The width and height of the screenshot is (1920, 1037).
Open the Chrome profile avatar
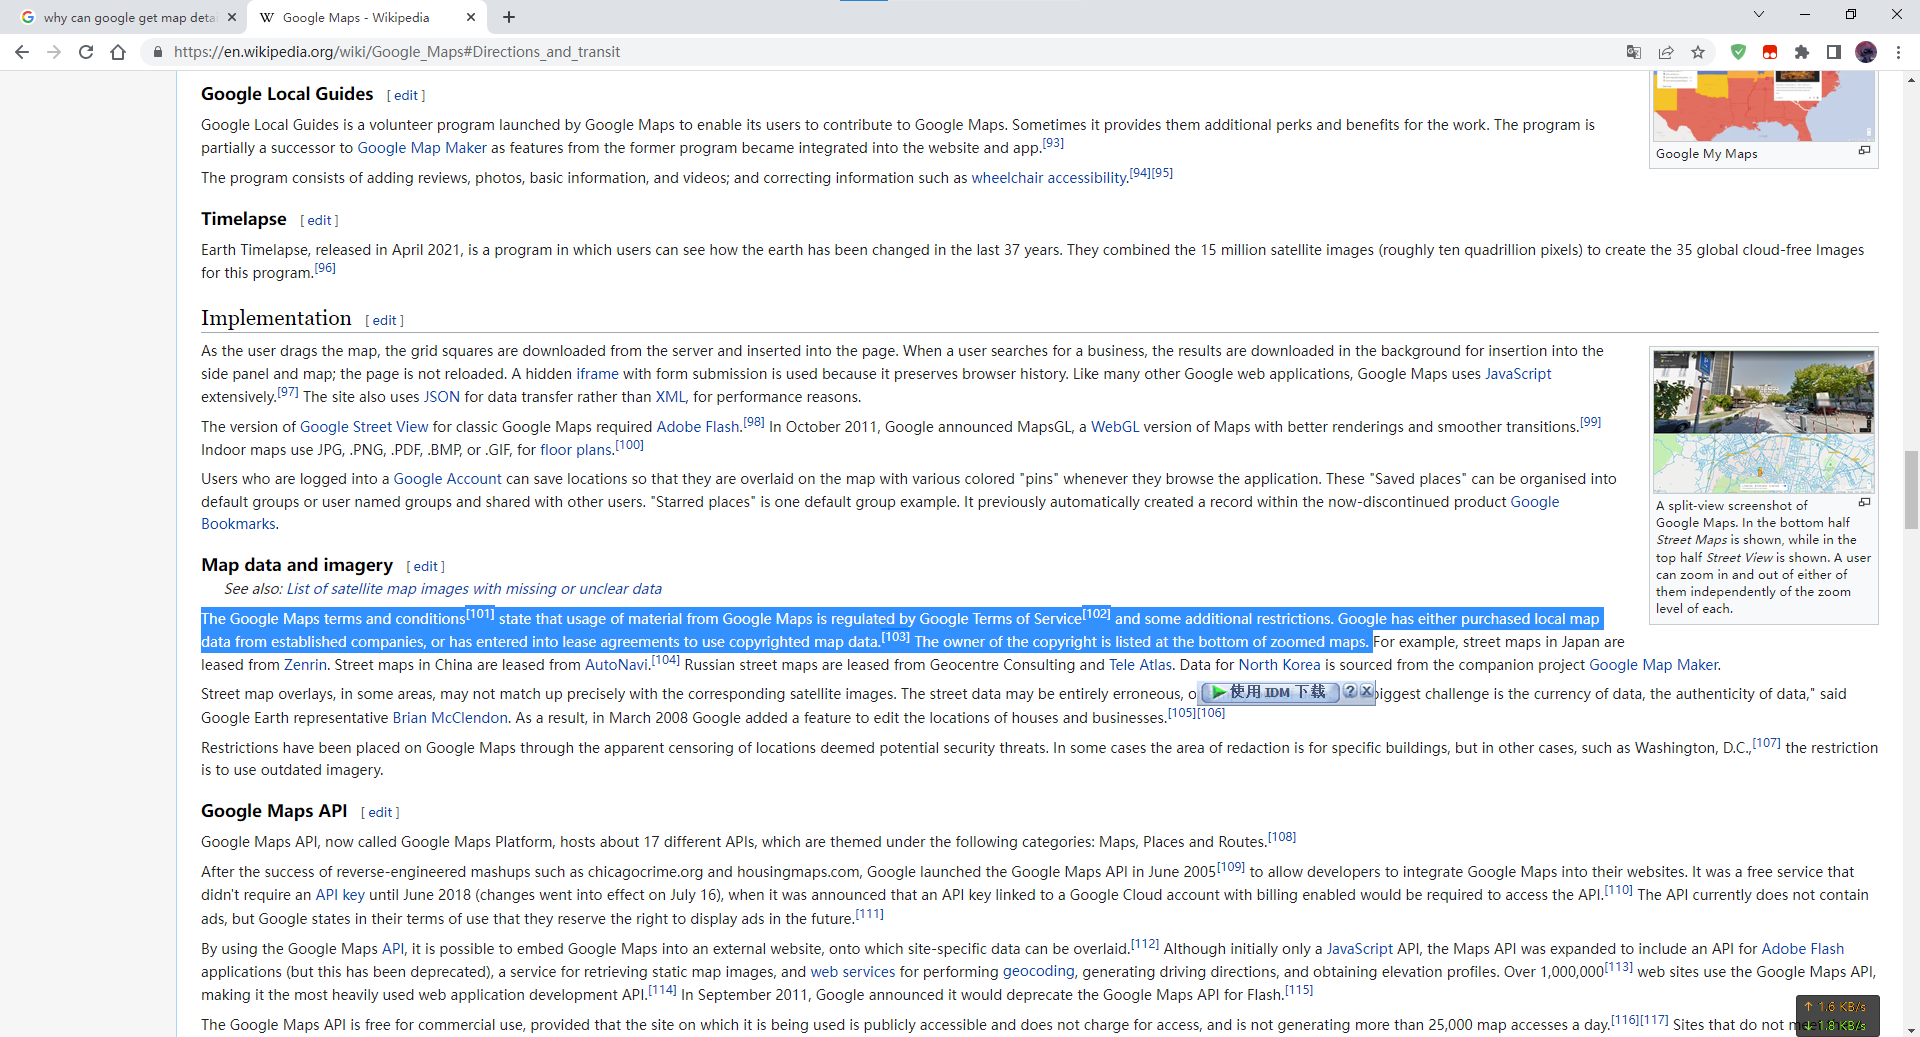point(1866,52)
